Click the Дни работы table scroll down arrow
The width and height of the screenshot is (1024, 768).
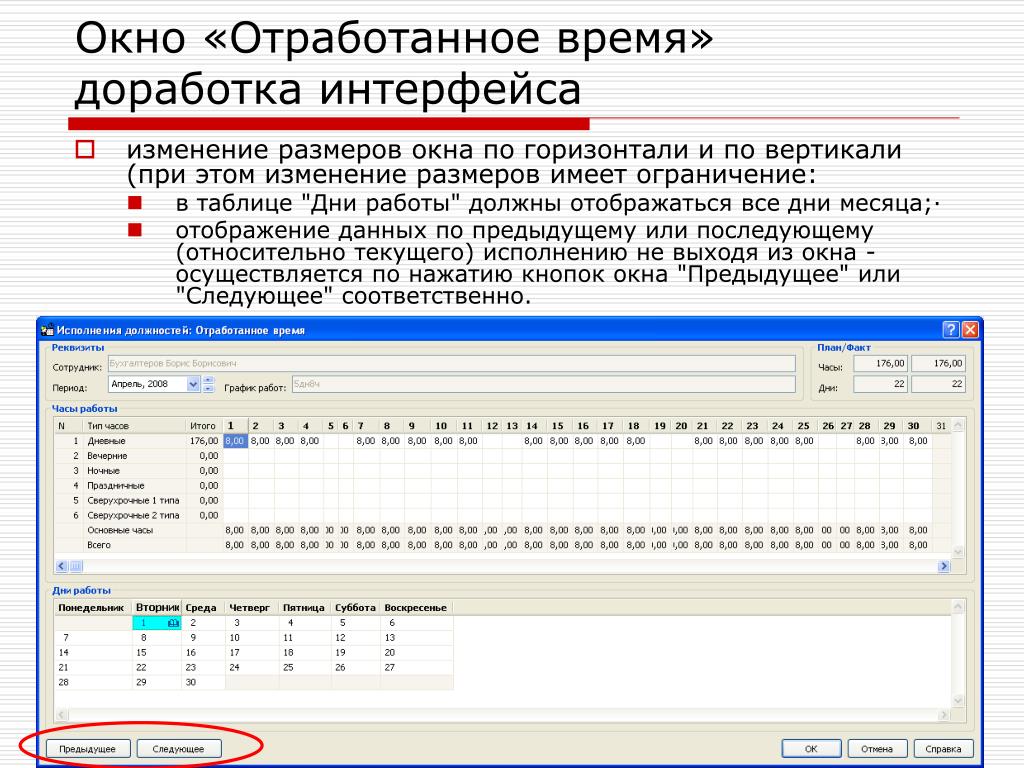[958, 701]
